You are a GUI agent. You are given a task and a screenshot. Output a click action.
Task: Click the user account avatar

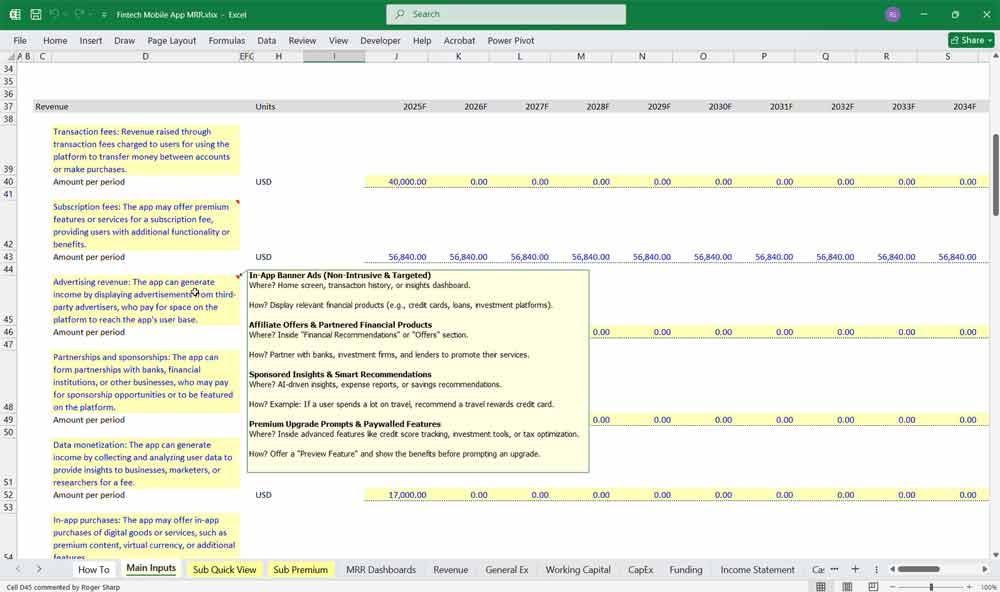click(892, 14)
